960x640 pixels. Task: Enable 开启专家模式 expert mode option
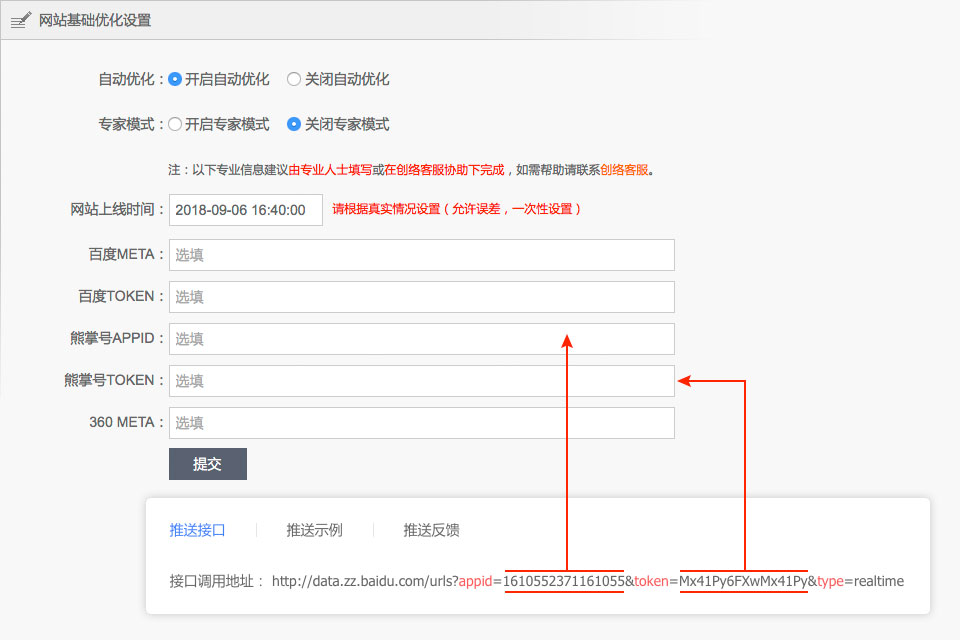176,124
